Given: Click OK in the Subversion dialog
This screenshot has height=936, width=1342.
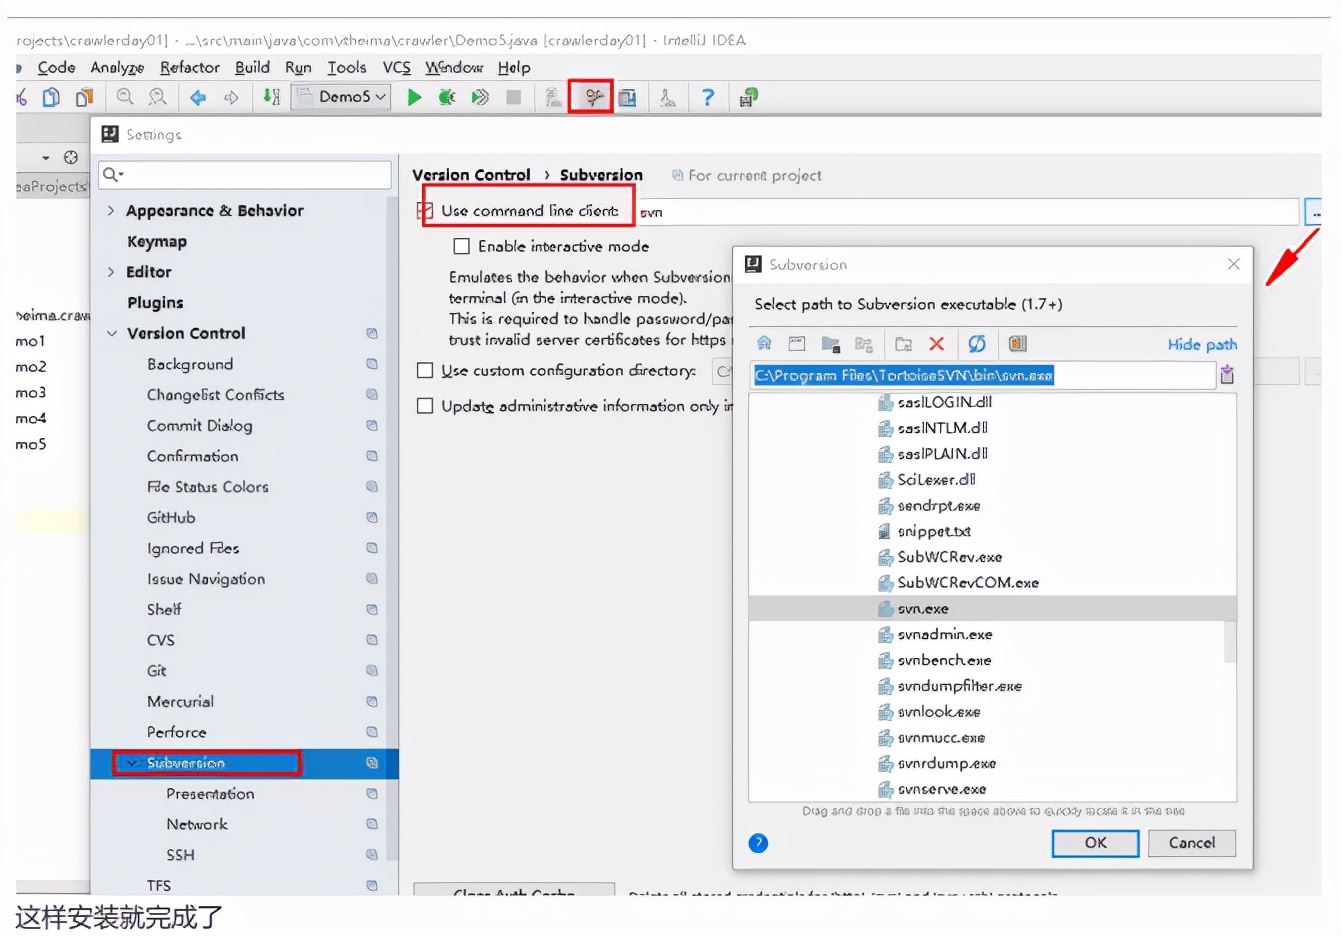Looking at the screenshot, I should click(1095, 843).
